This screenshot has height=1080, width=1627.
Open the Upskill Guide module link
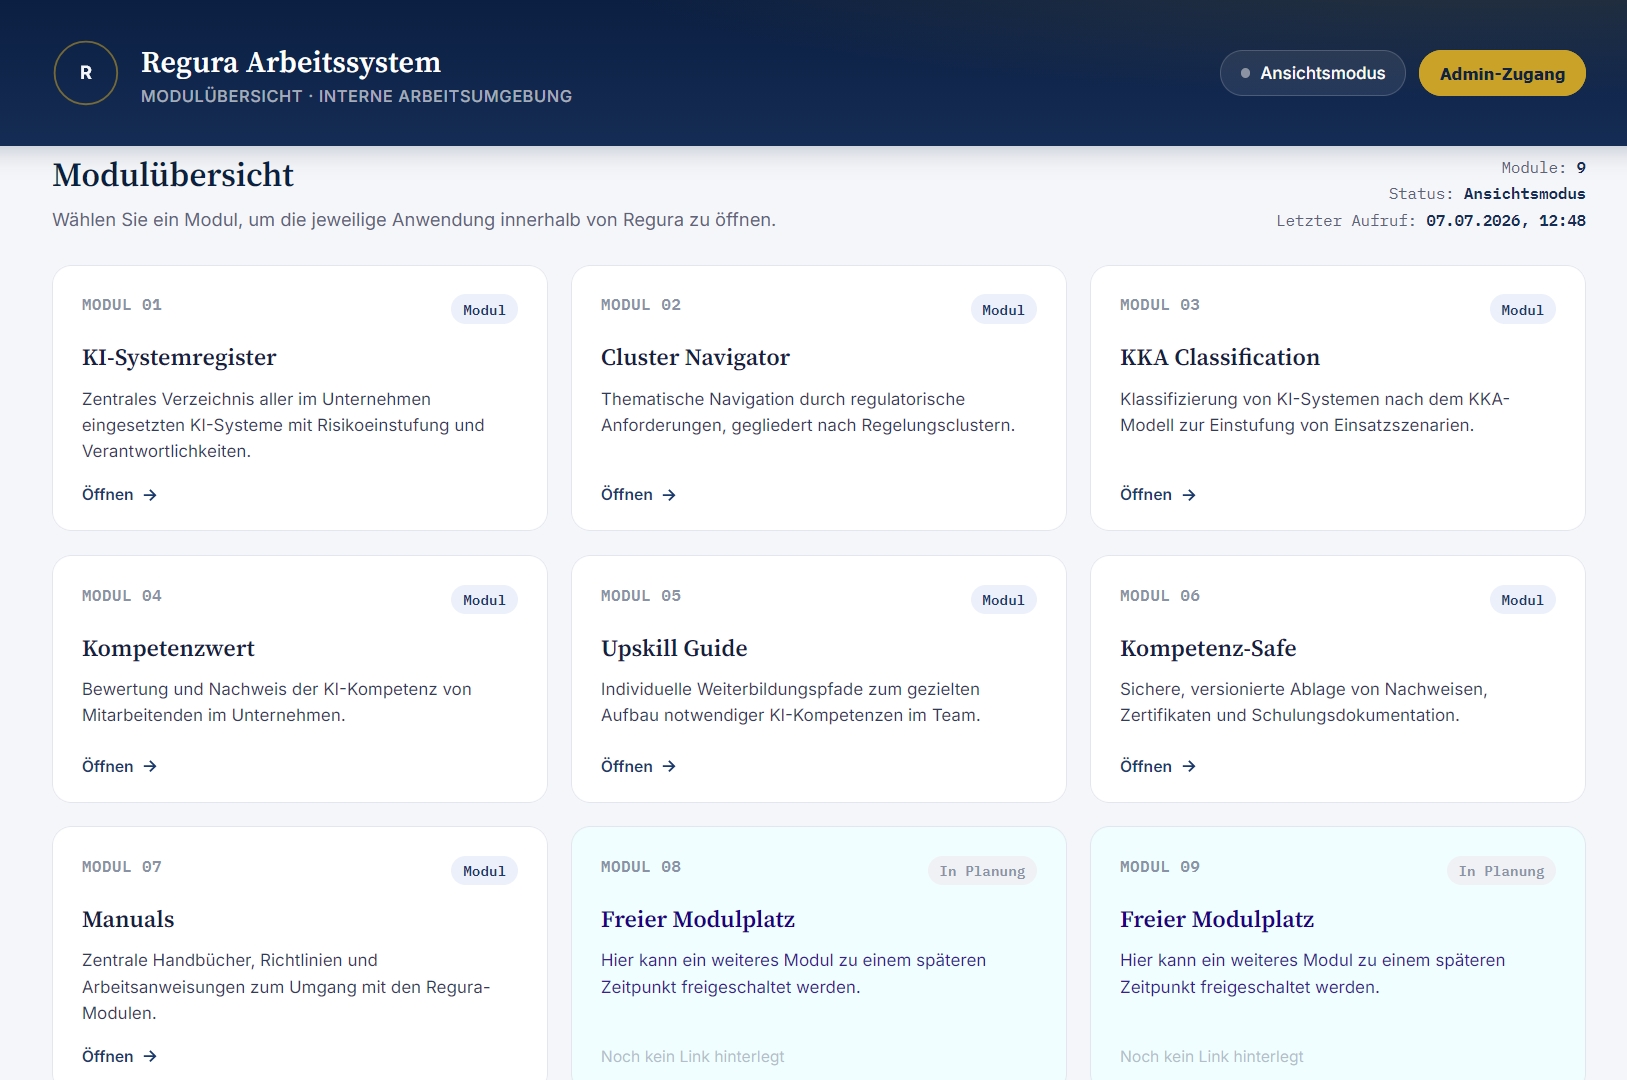(639, 766)
